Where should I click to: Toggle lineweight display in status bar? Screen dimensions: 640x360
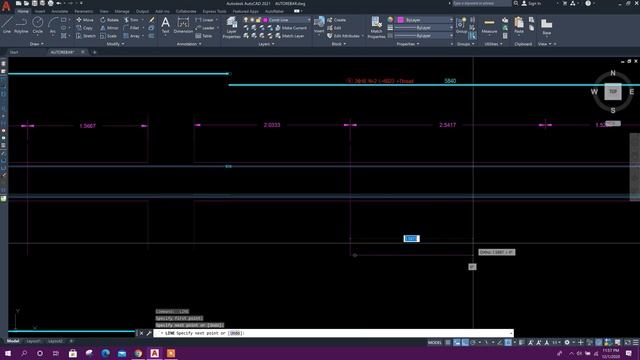tap(522, 342)
